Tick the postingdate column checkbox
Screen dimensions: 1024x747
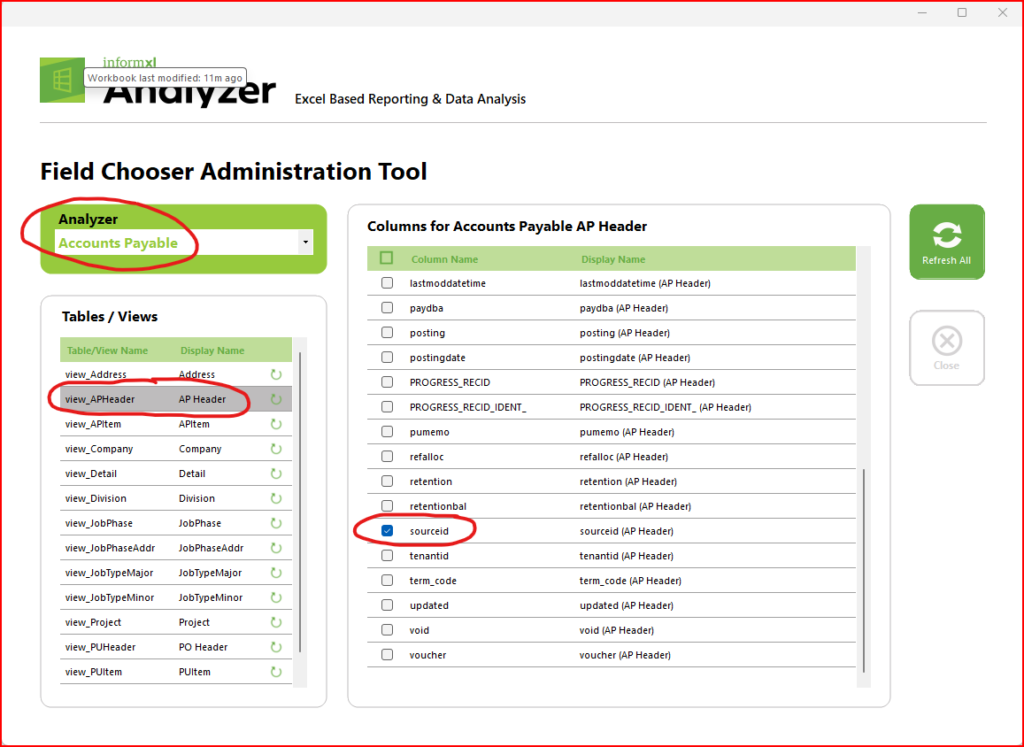(387, 357)
